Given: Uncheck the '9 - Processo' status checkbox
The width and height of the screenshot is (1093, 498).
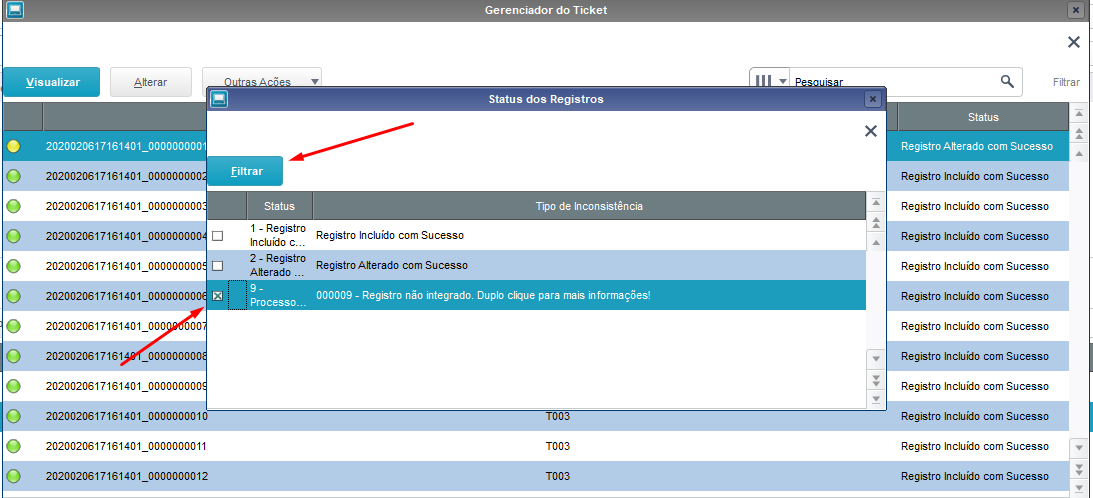Looking at the screenshot, I should tap(217, 296).
